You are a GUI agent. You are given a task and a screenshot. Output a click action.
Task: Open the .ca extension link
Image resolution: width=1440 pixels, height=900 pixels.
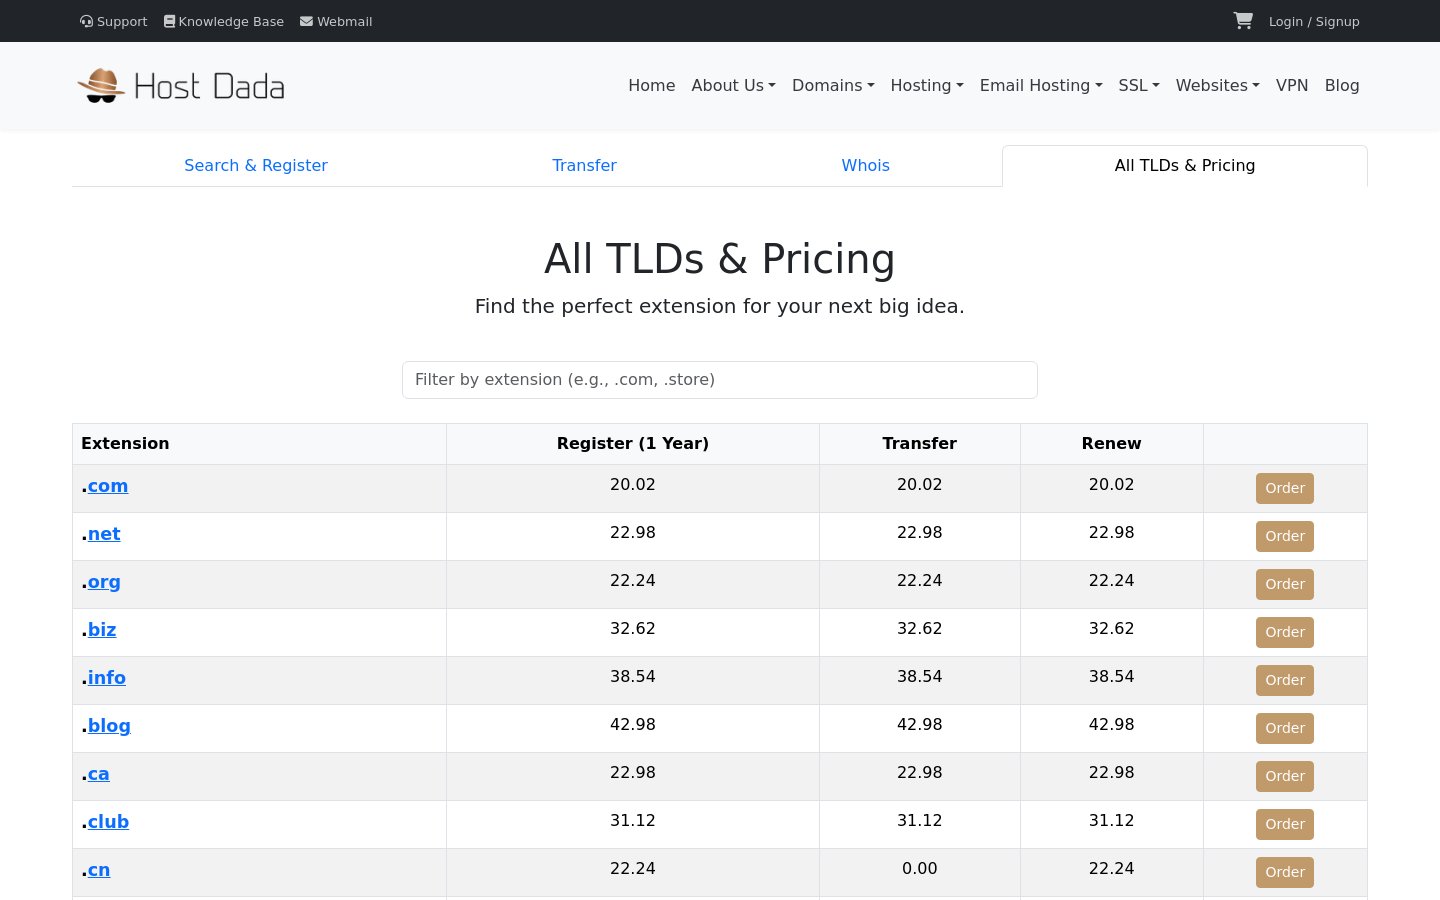pyautogui.click(x=99, y=774)
